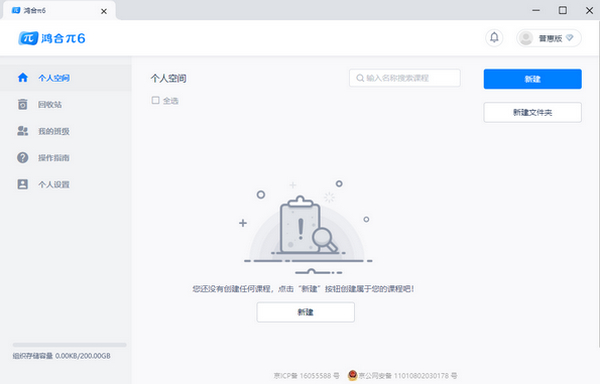Click the 个人设置 profile card icon
Screen dimensions: 600x384
coord(23,184)
